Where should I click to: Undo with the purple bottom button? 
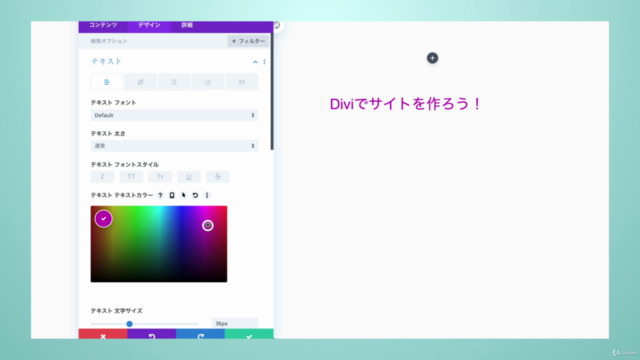point(152,334)
